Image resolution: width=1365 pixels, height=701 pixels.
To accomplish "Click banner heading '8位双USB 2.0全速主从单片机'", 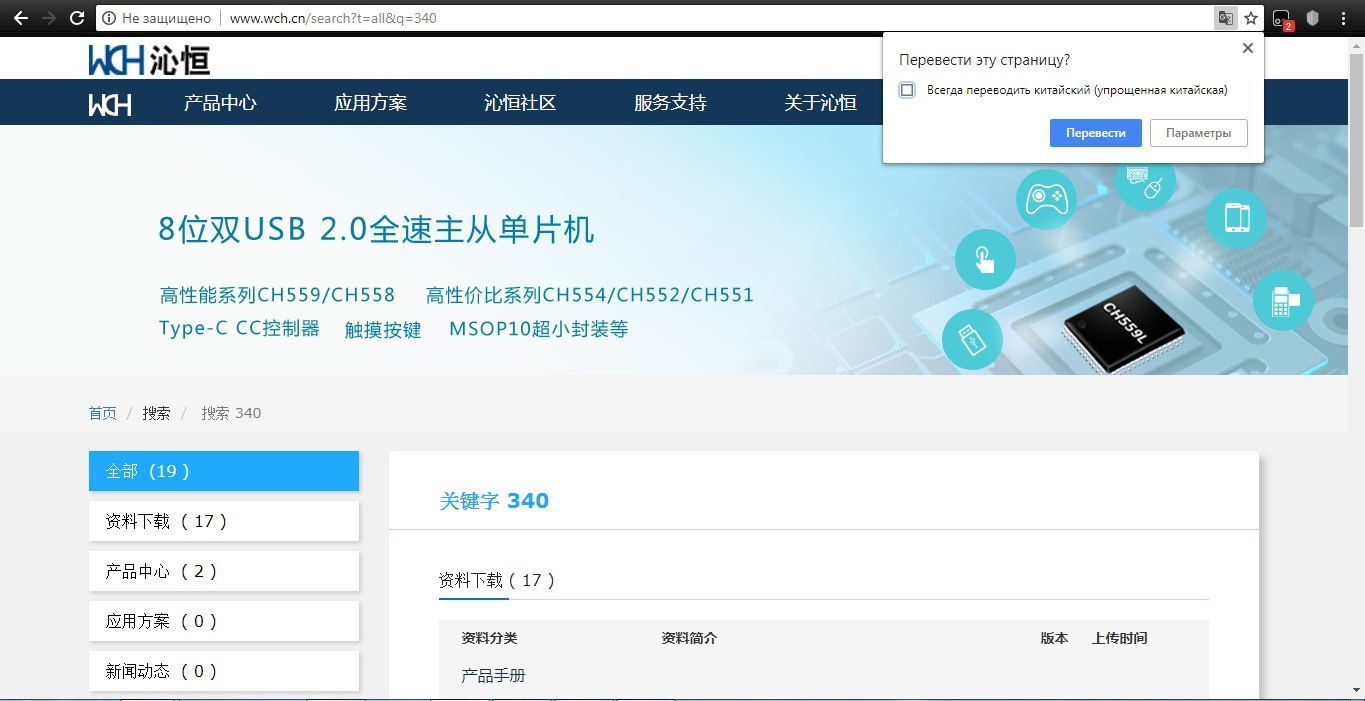I will click(376, 230).
